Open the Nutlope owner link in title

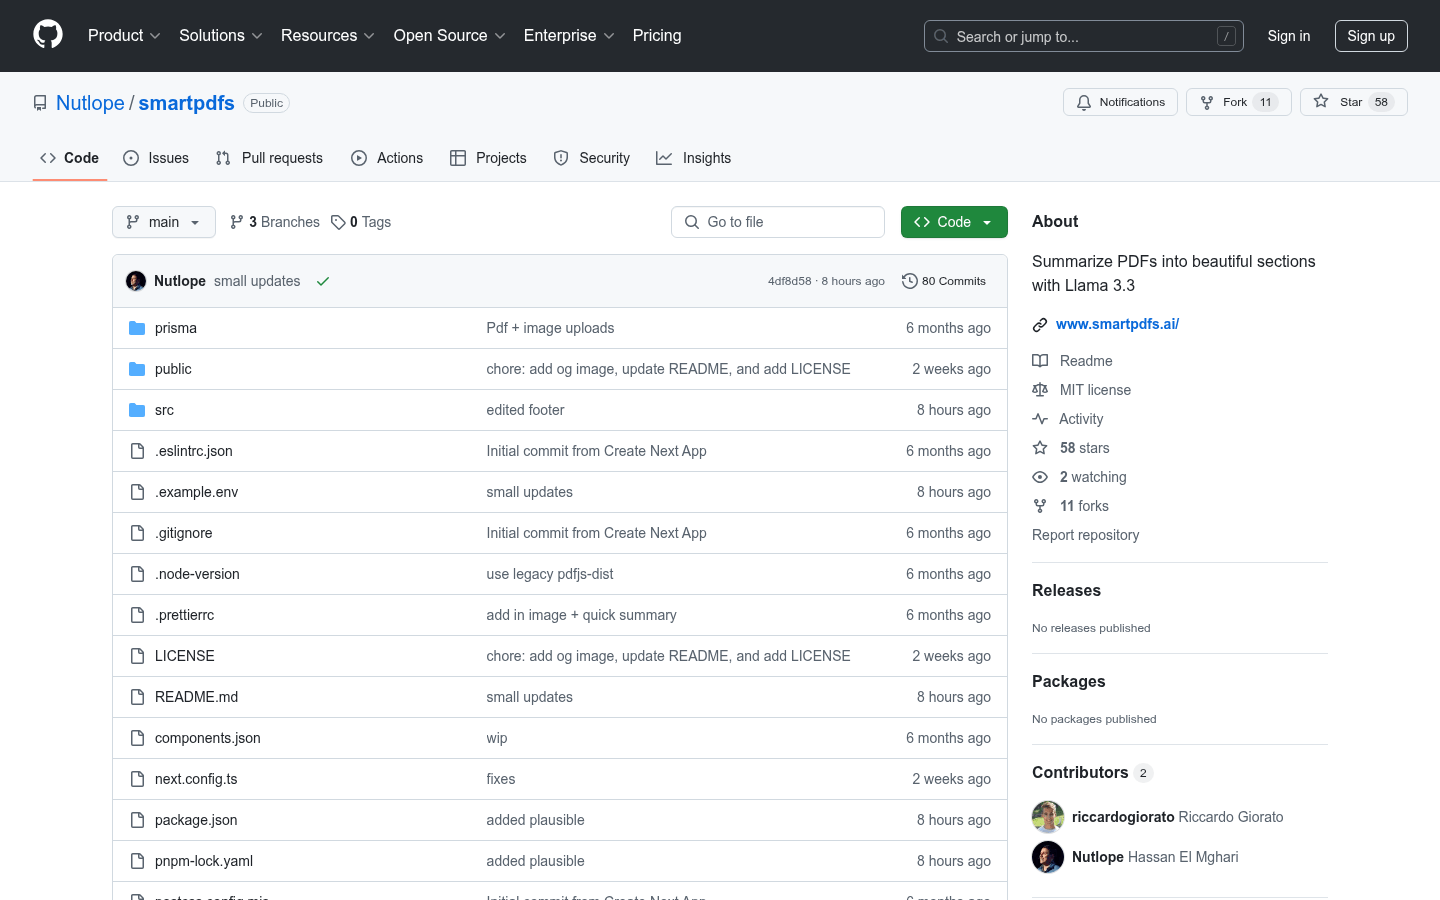click(90, 103)
